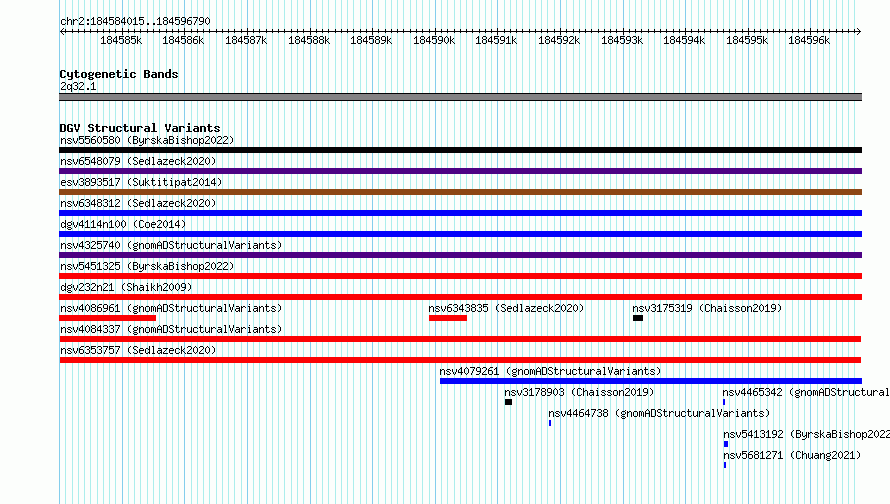
Task: Click the Cytogenetic Bands track title
Action: 119,74
